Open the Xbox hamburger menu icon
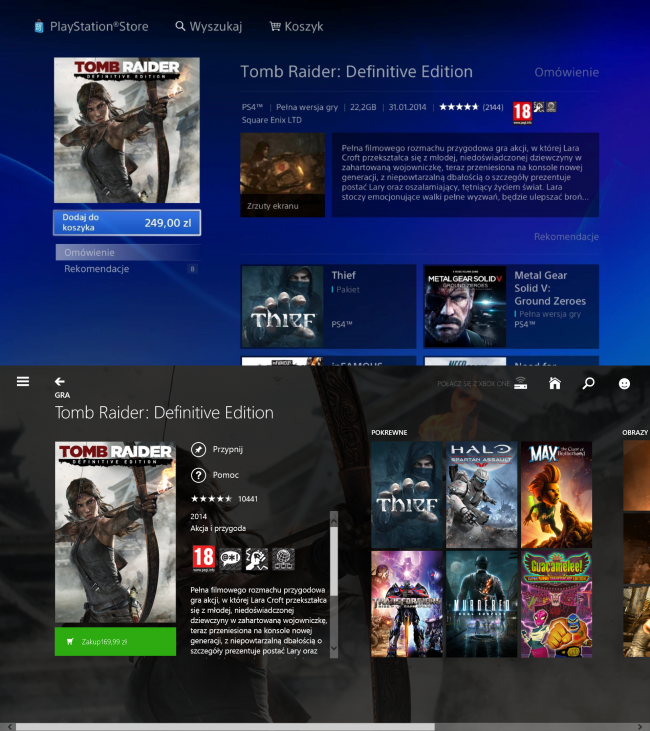The image size is (650, 731). pos(23,381)
